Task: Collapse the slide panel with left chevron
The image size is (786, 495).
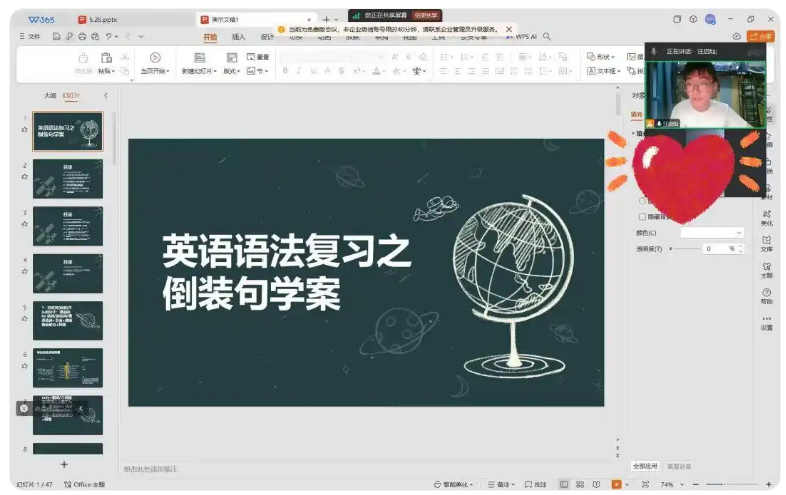Action: (x=105, y=95)
